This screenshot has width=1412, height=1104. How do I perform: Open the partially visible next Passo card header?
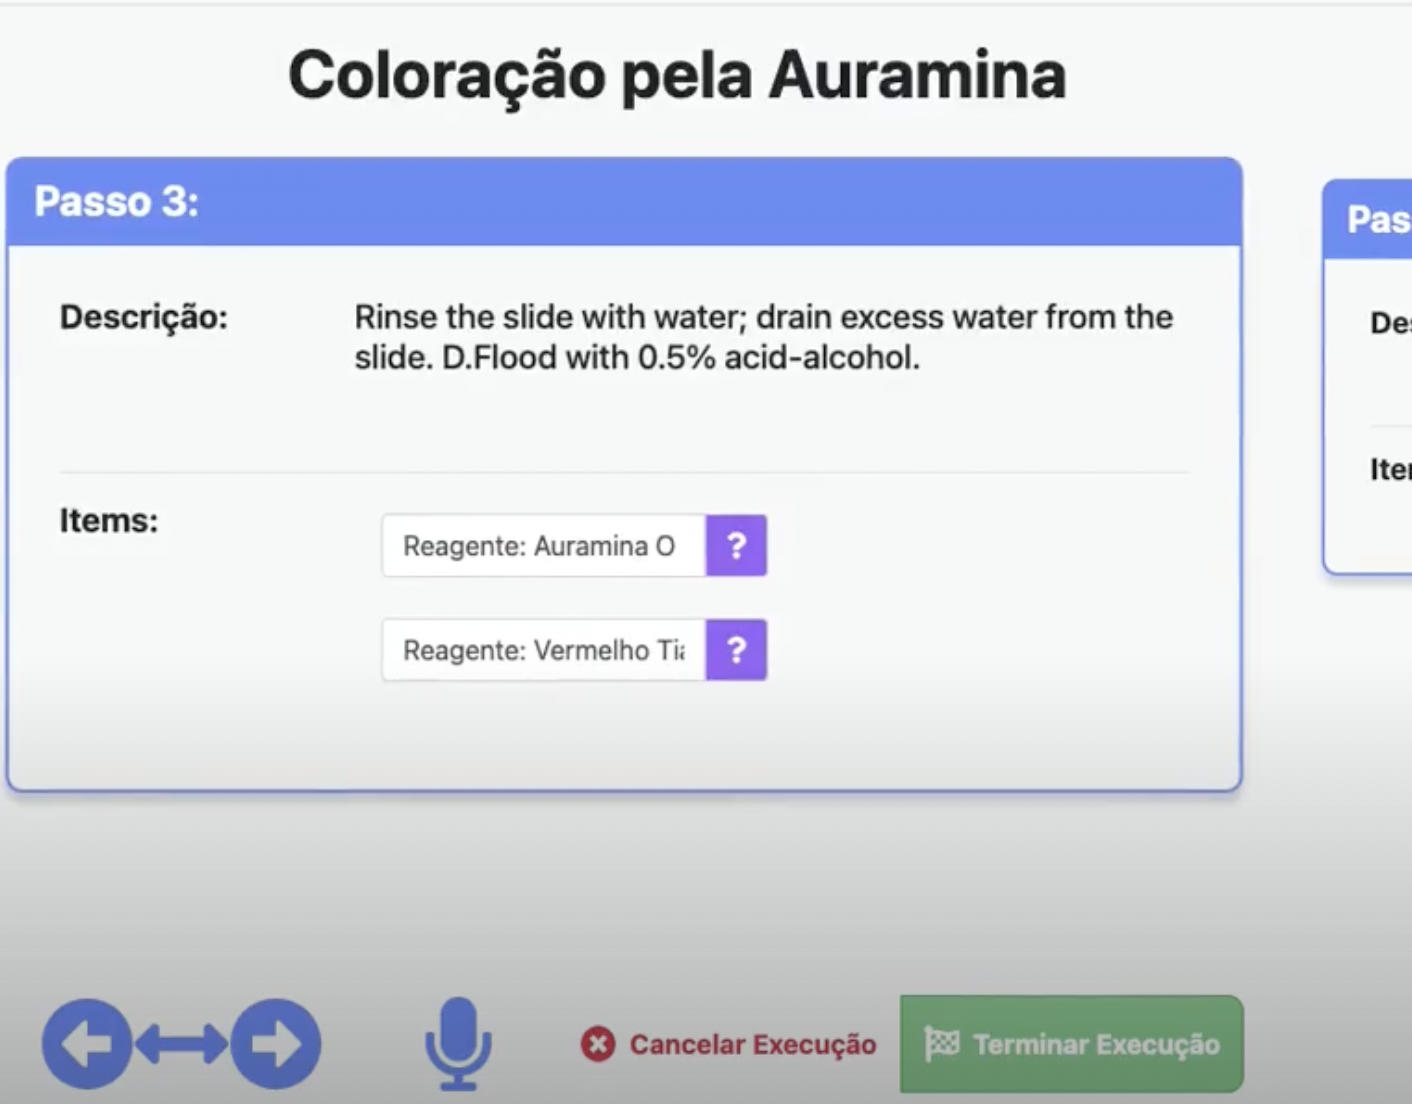tap(1377, 220)
